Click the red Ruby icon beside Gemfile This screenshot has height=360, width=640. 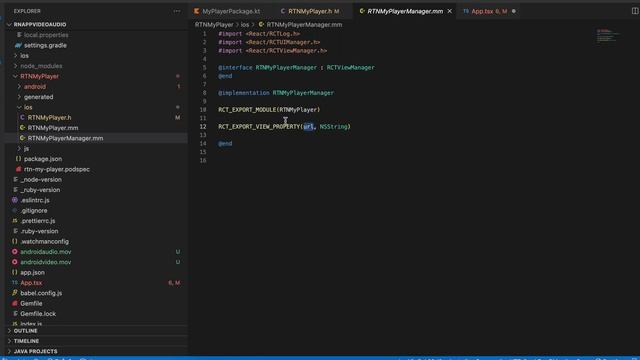15,303
